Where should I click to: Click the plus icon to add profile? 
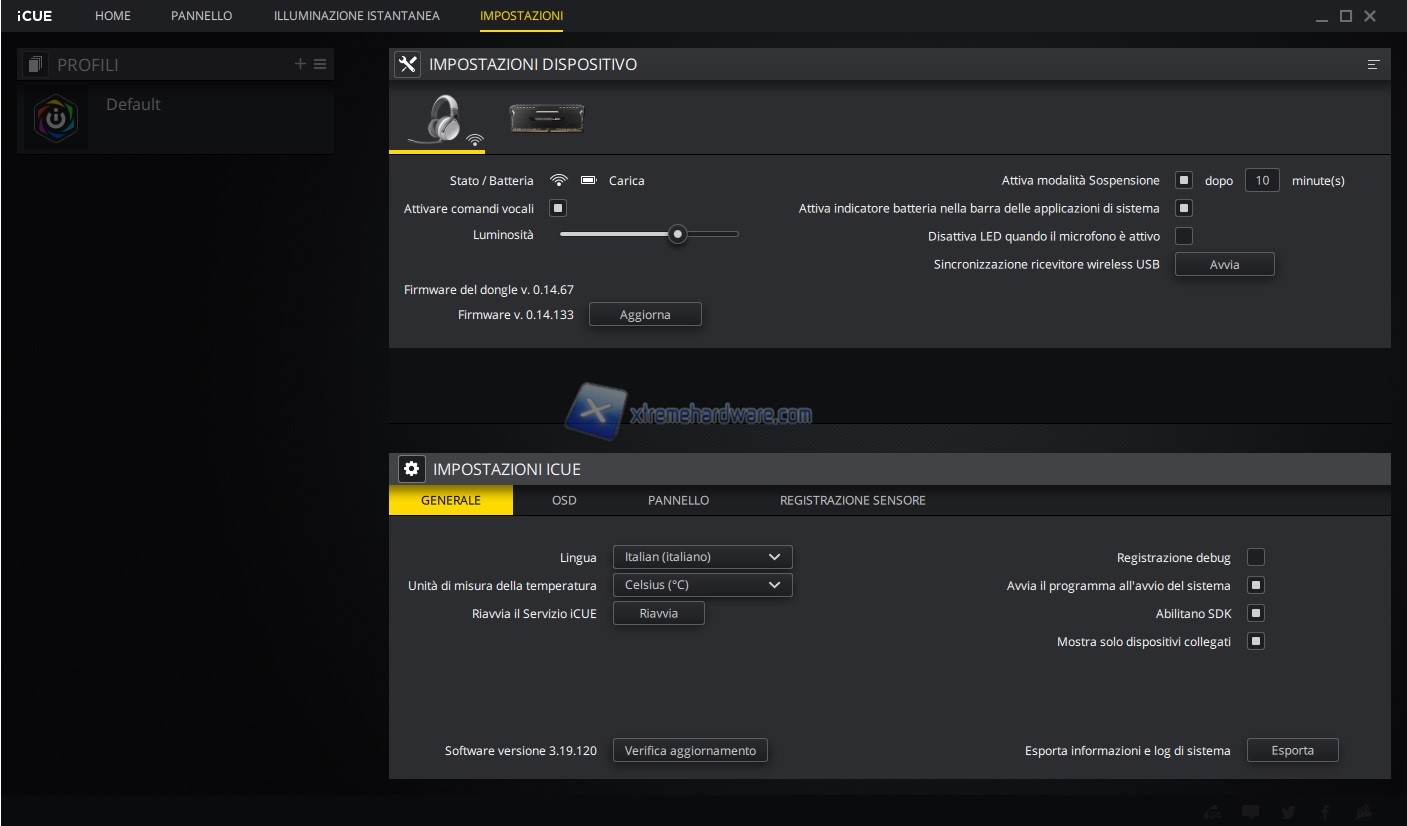pyautogui.click(x=300, y=64)
